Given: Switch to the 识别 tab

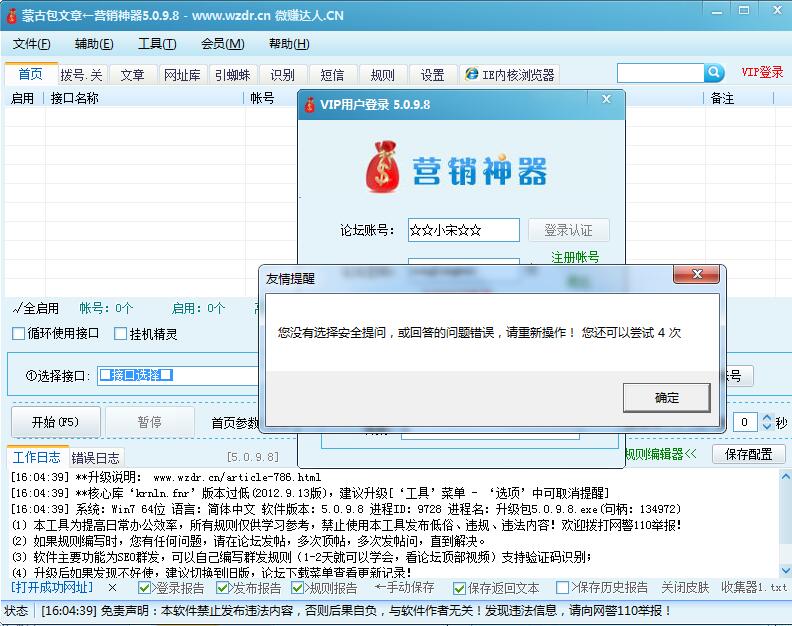Looking at the screenshot, I should [283, 75].
